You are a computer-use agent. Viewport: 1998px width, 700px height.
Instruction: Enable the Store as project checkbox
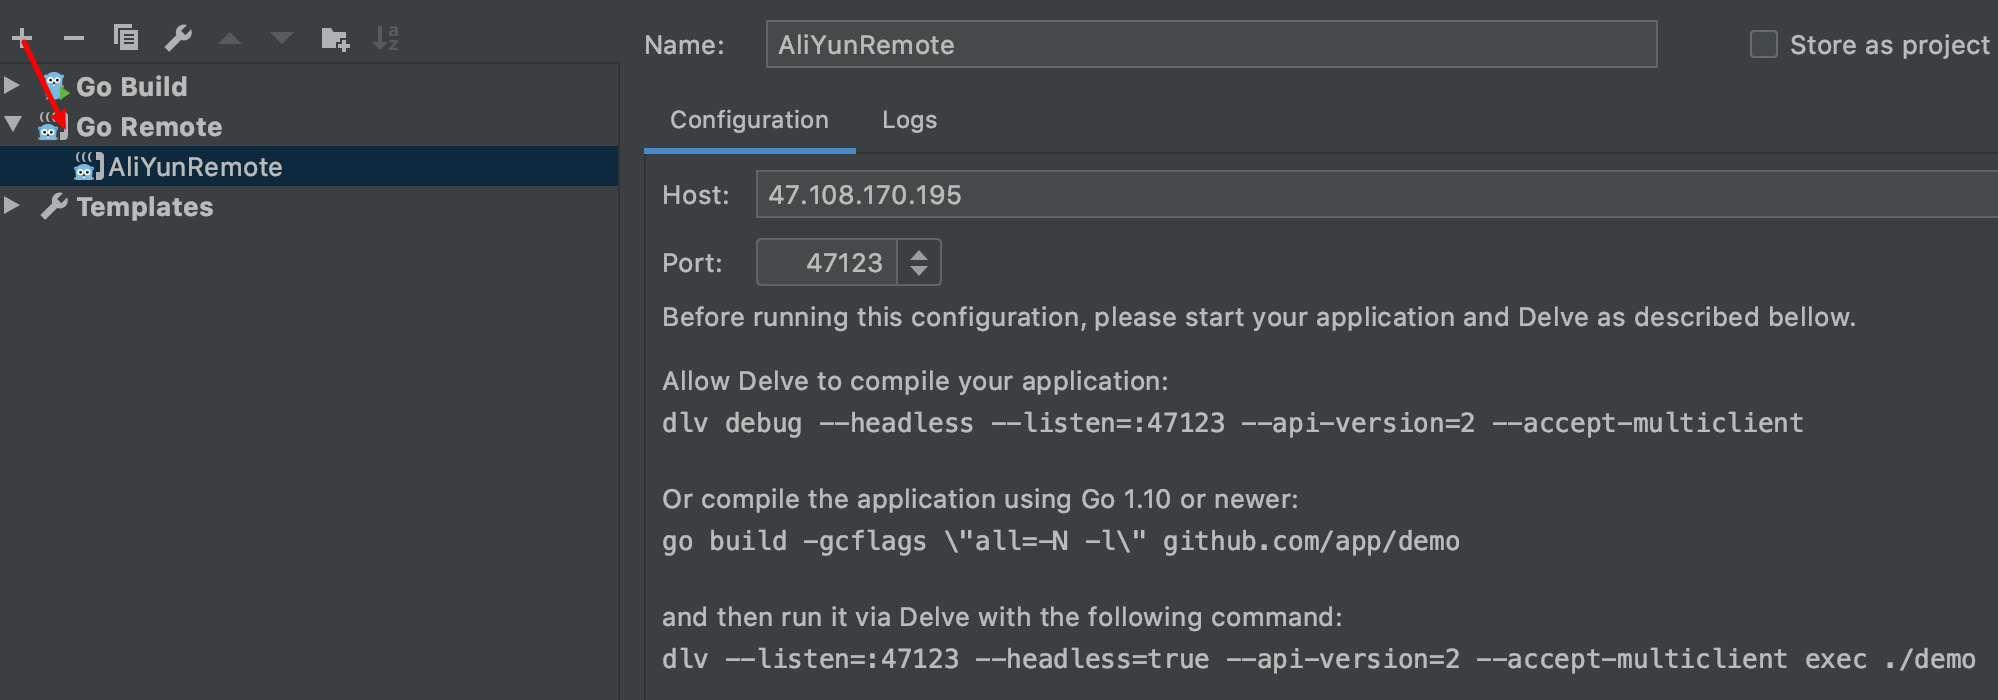1763,45
